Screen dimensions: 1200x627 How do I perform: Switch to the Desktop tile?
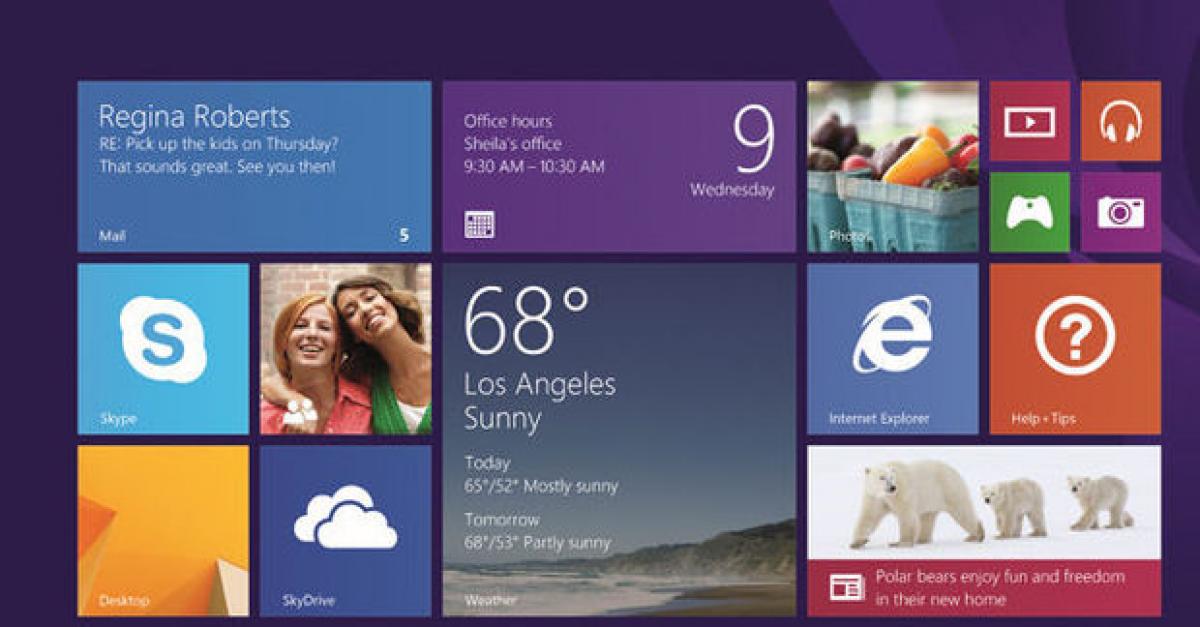[x=163, y=531]
